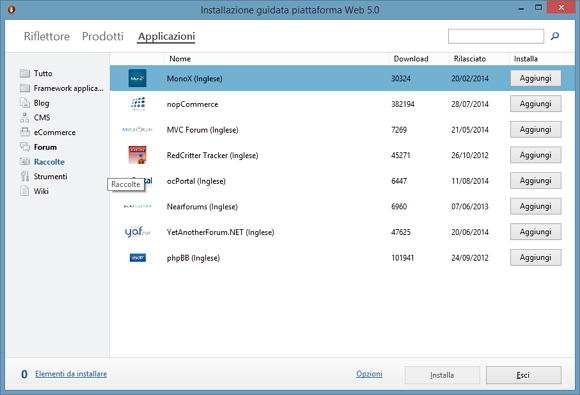
Task: Click download count 382194
Action: (403, 104)
